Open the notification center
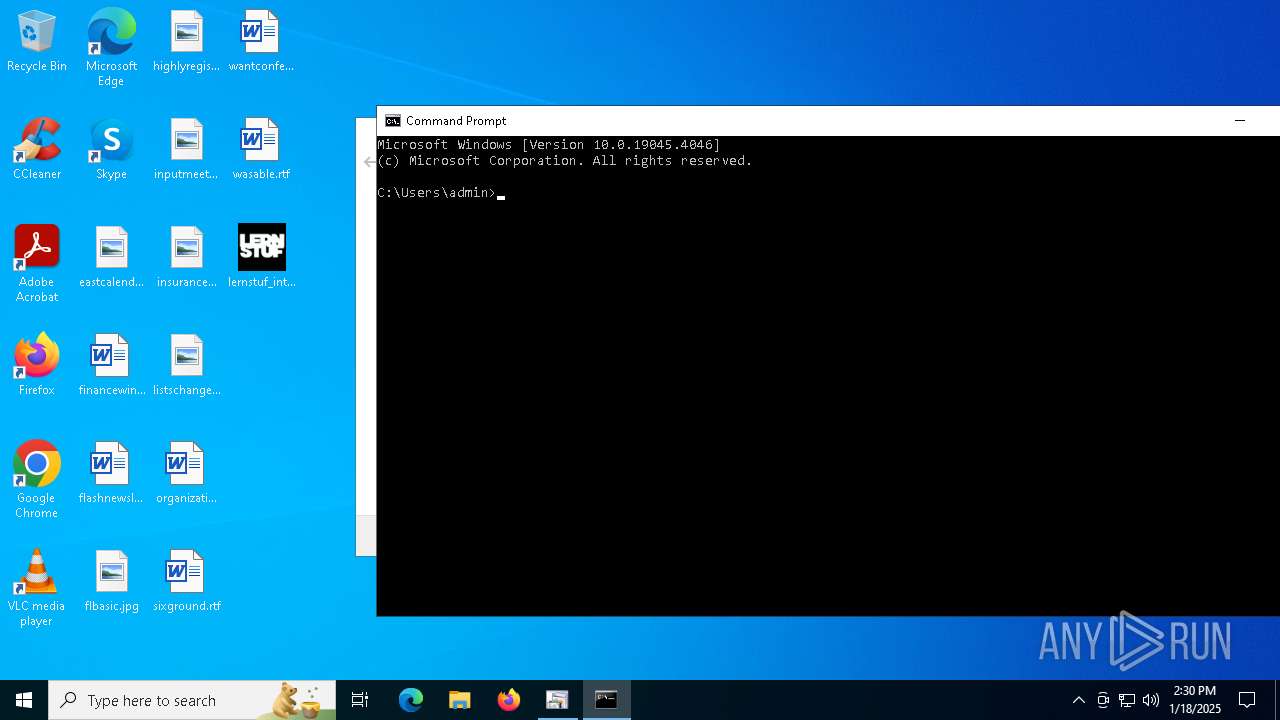 [x=1247, y=700]
